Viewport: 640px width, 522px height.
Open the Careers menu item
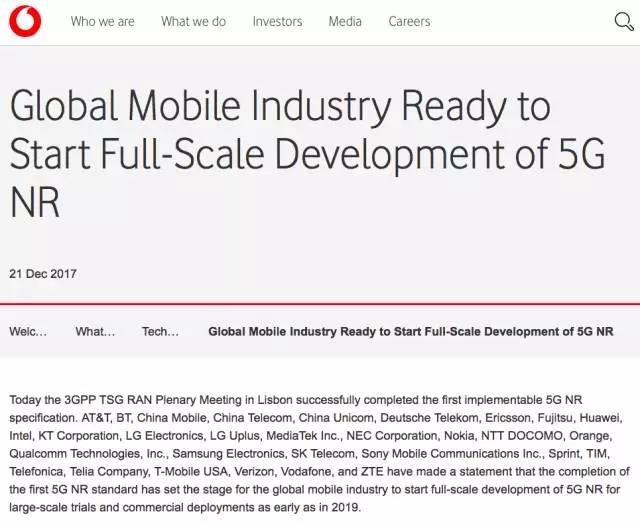(409, 22)
